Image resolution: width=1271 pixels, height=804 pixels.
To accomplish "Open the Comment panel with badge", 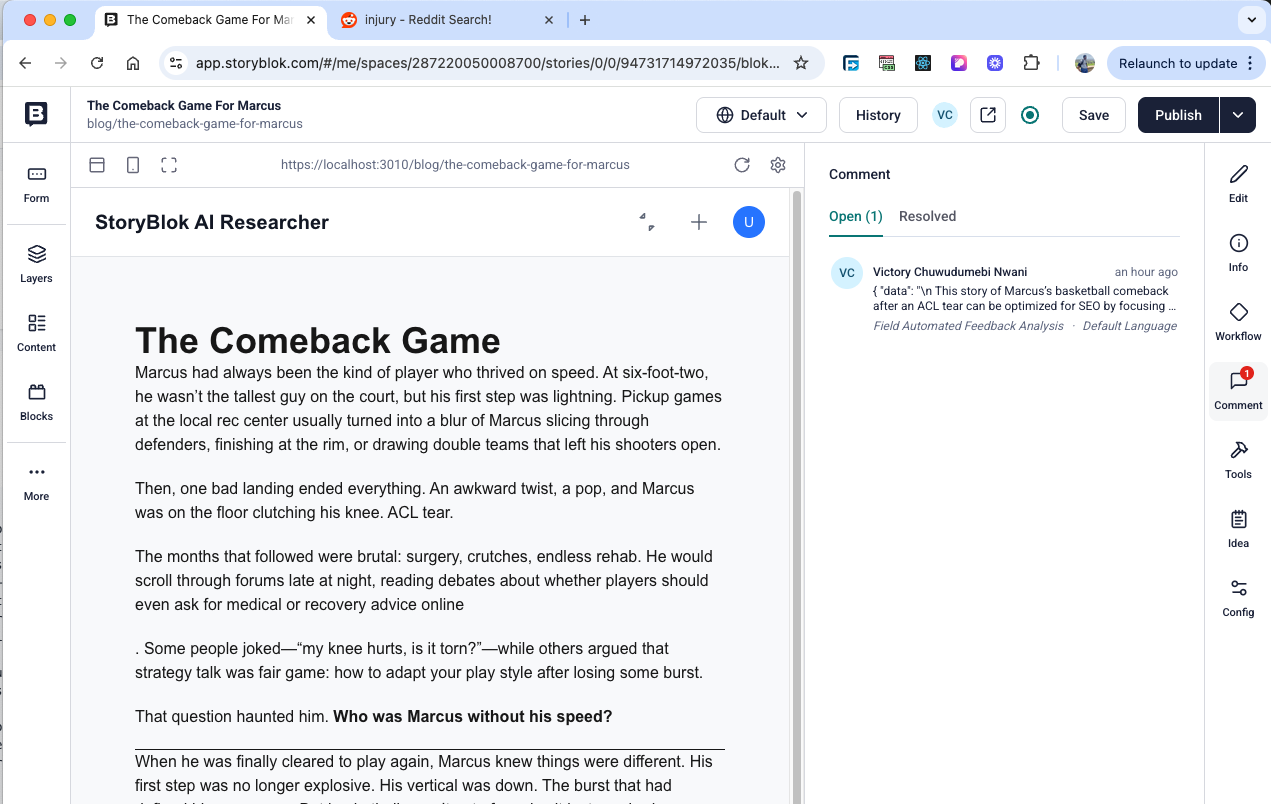I will point(1238,391).
